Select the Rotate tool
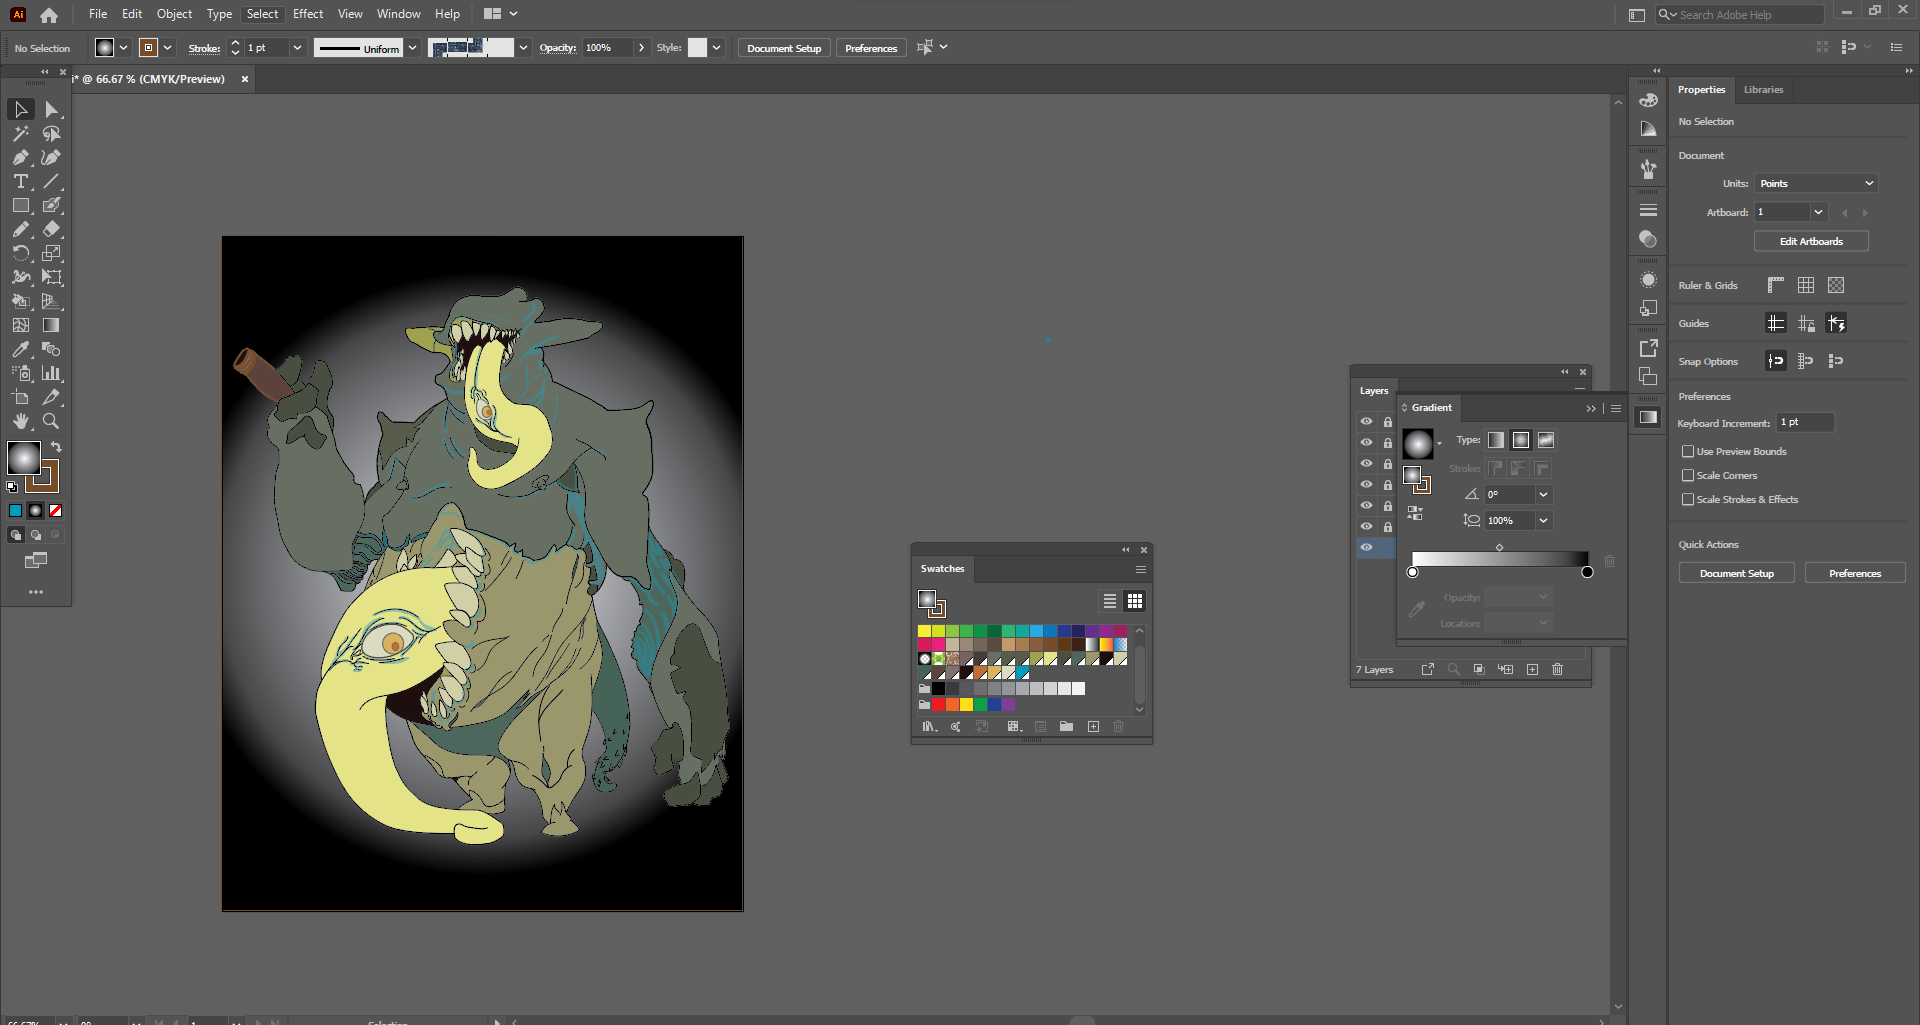This screenshot has height=1025, width=1920. pos(21,253)
